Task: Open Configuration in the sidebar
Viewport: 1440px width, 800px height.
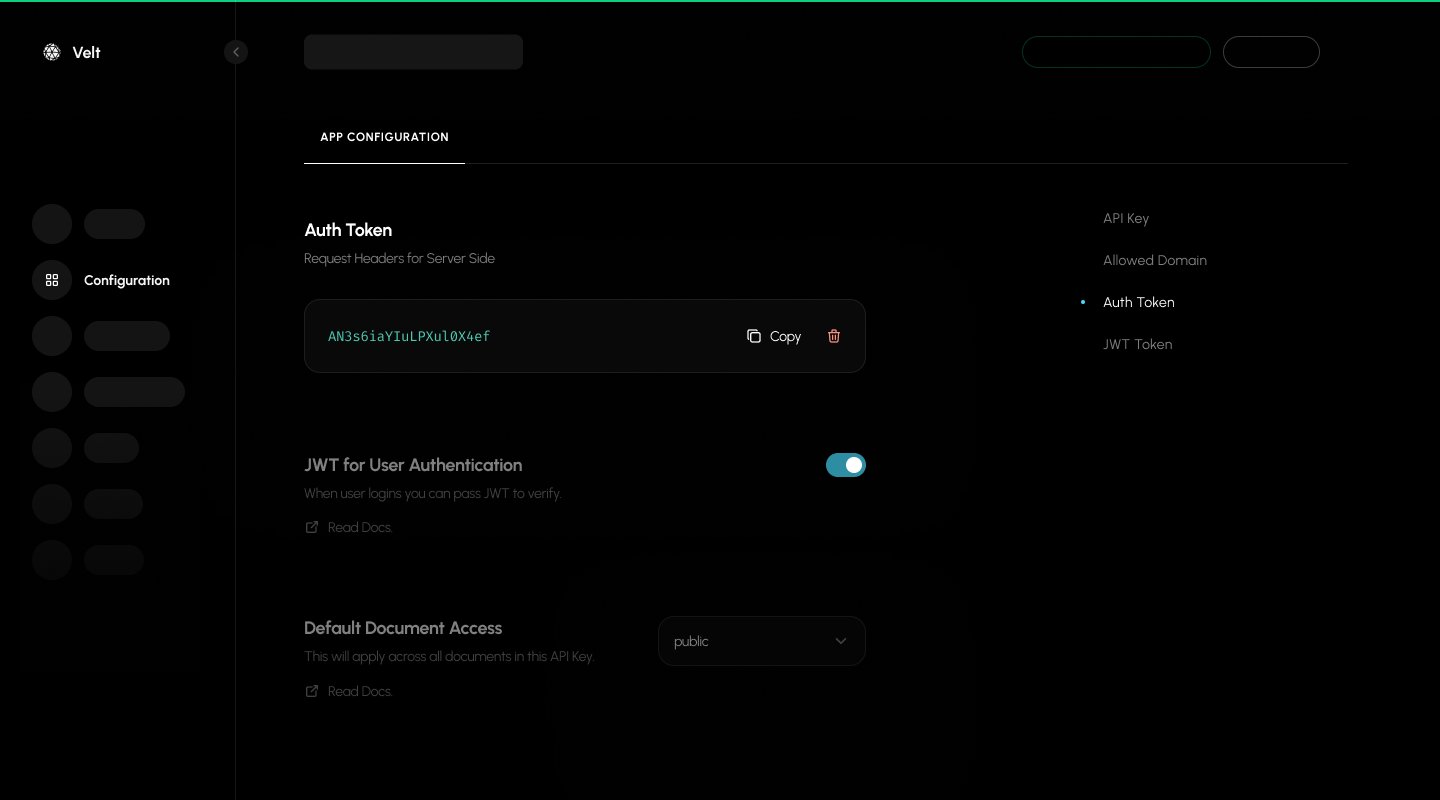Action: pos(101,280)
